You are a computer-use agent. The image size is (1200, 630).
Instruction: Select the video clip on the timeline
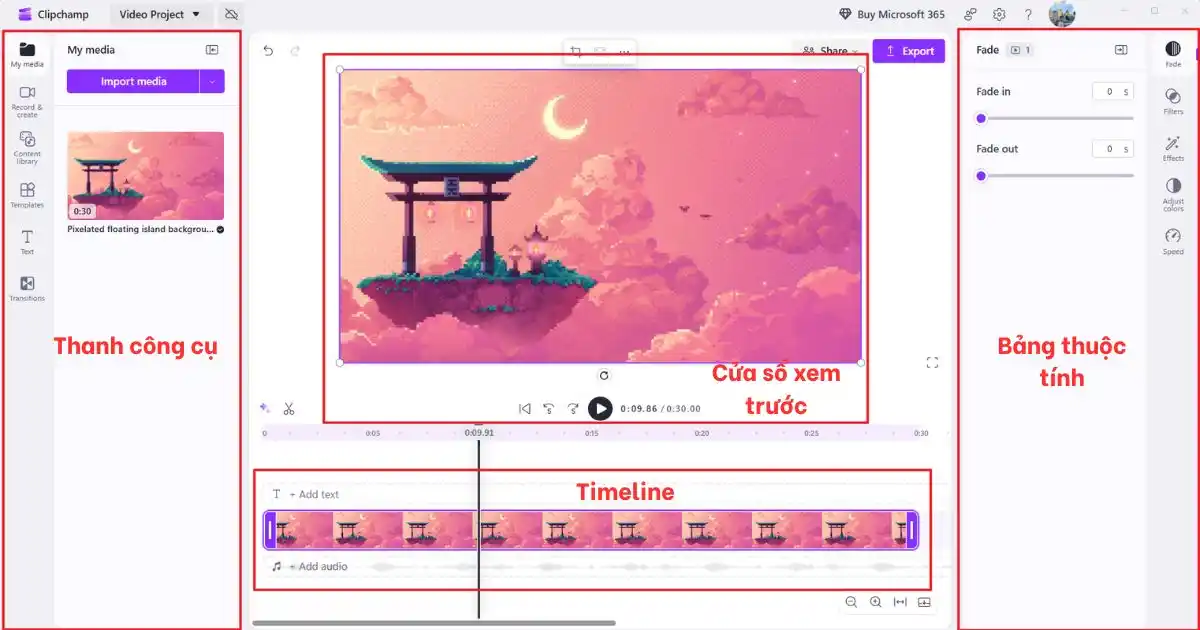tap(590, 530)
